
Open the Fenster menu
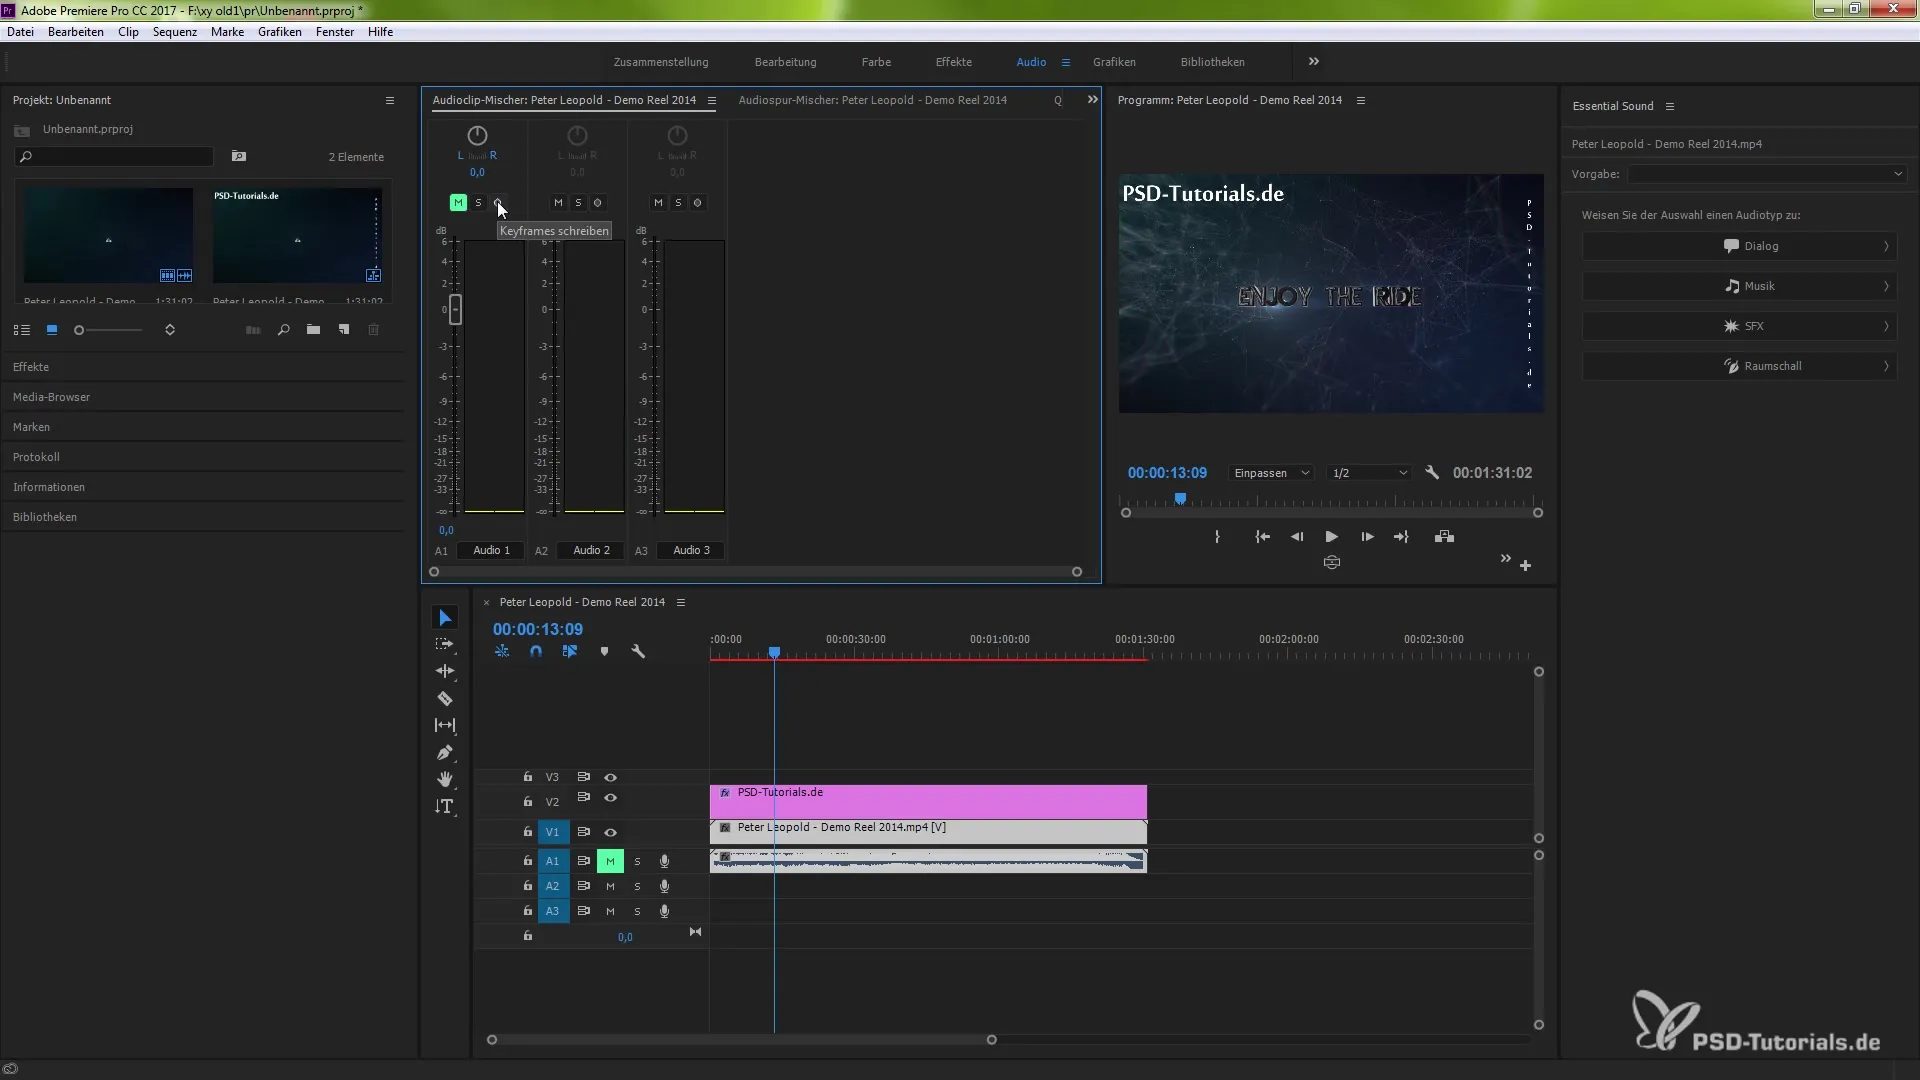point(335,32)
